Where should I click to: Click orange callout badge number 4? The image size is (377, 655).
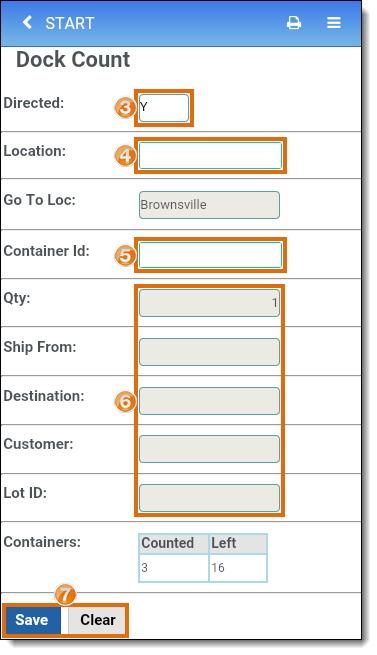(125, 156)
